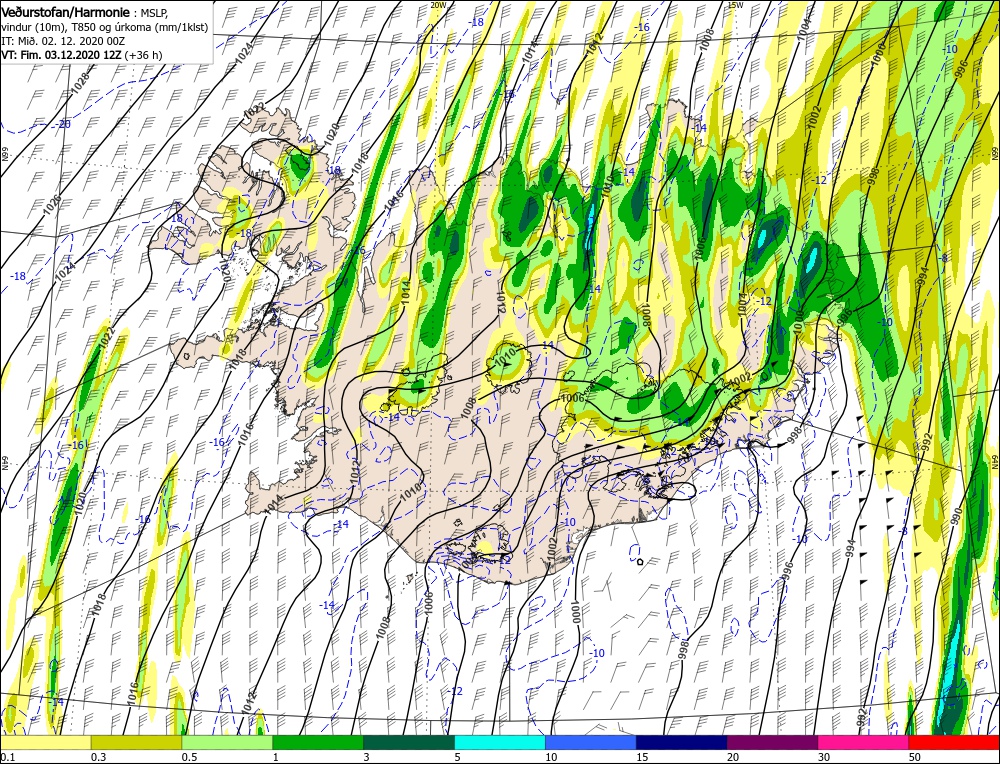The height and width of the screenshot is (764, 1000).
Task: Select the purple 20 mm legend swatch
Action: (772, 742)
